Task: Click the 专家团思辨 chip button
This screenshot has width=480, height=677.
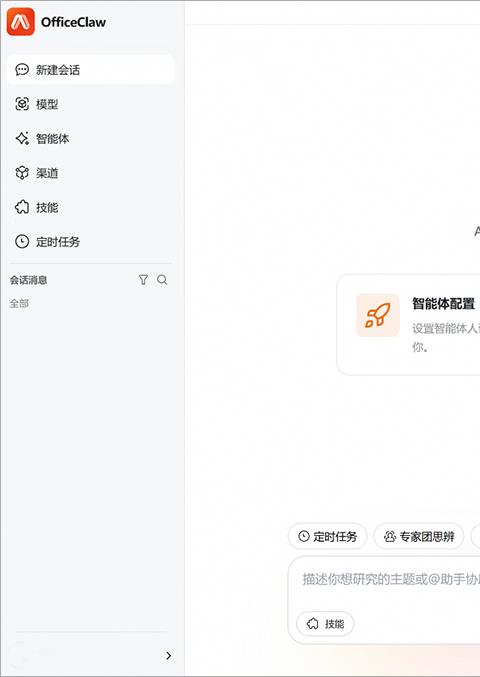Action: tap(419, 536)
